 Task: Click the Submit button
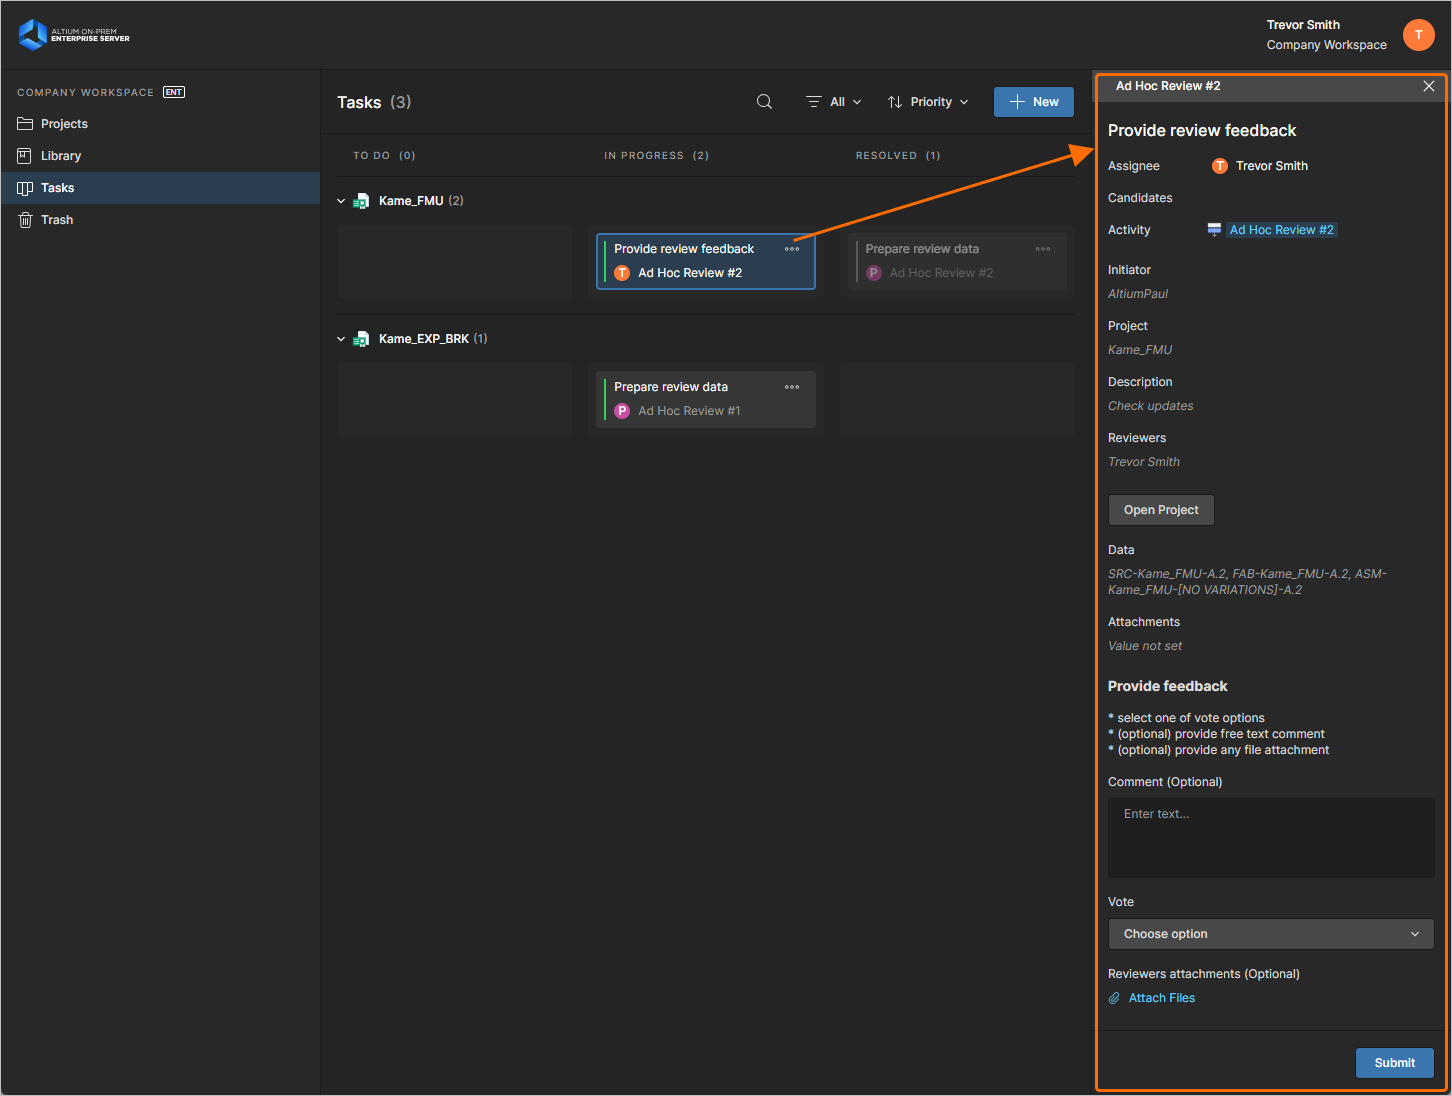click(x=1394, y=1063)
